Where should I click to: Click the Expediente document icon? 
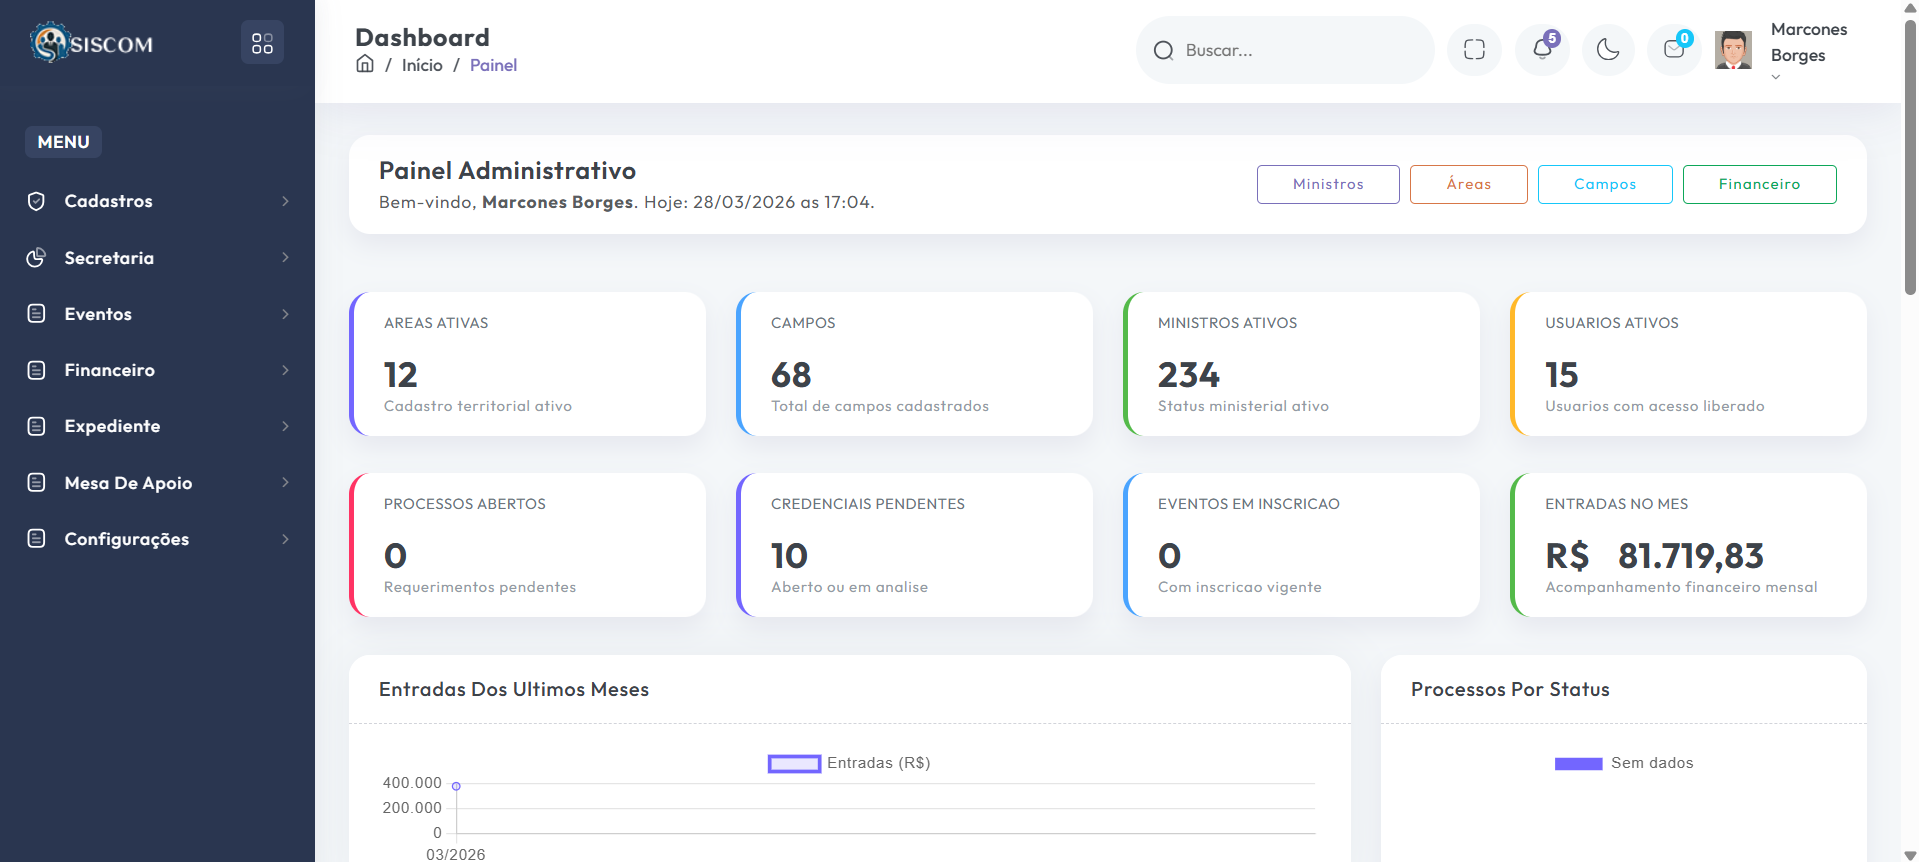tap(36, 426)
